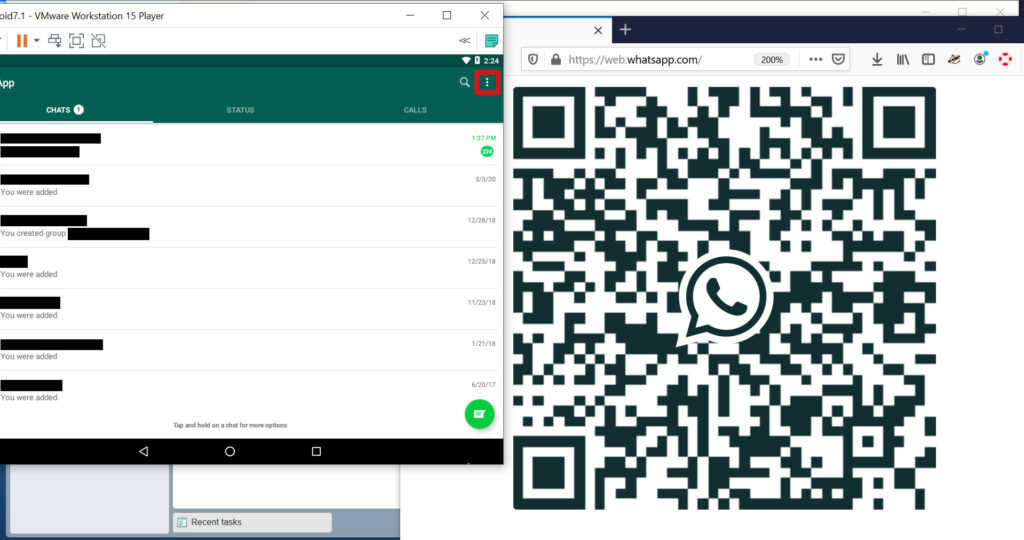The height and width of the screenshot is (540, 1024).
Task: Tap the Android back navigation button
Action: pyautogui.click(x=144, y=451)
